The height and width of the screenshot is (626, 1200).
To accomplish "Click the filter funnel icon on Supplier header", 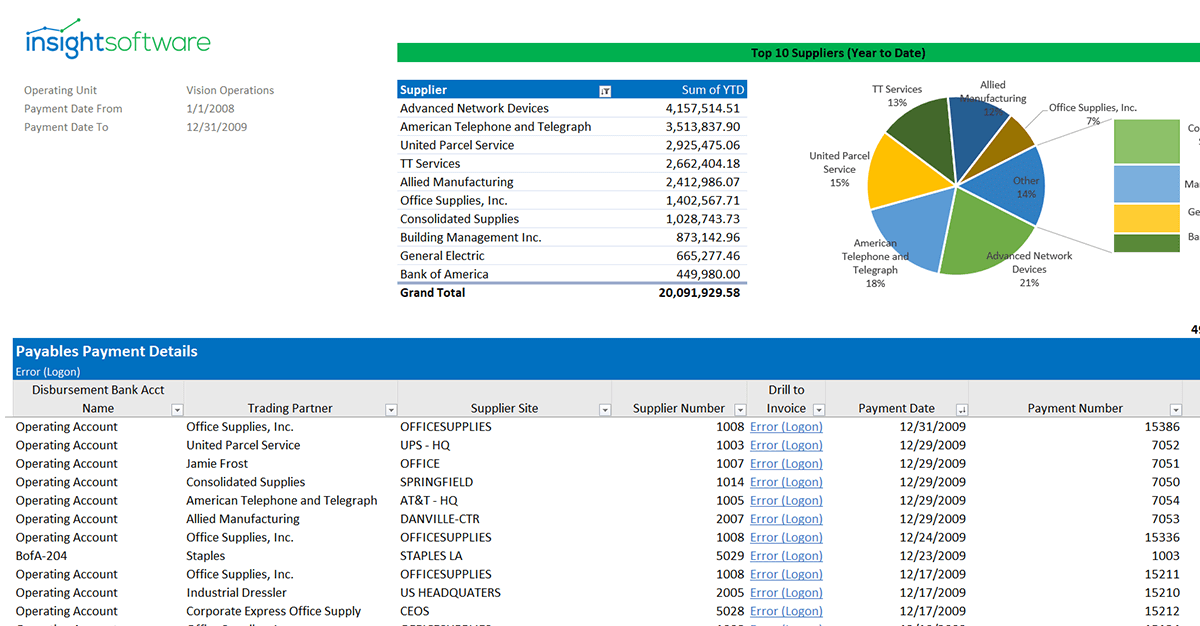I will coord(606,89).
